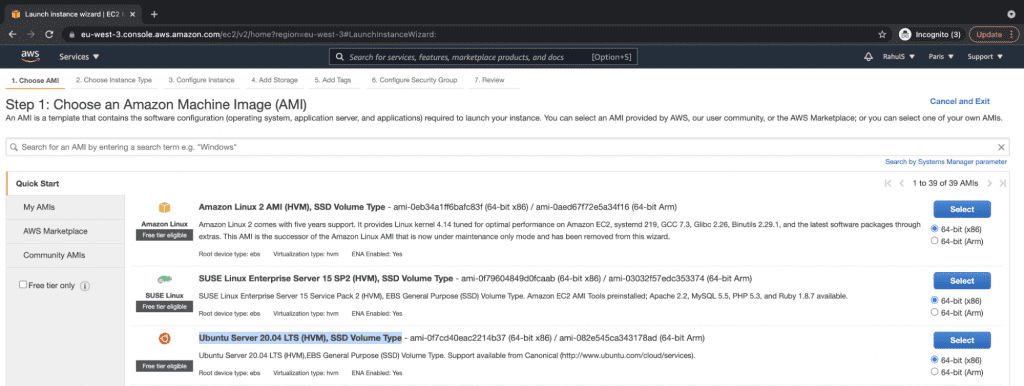Viewport: 1024px width, 386px height.
Task: Select 64-bit (Arm) for Ubuntu Server
Action: coord(935,372)
